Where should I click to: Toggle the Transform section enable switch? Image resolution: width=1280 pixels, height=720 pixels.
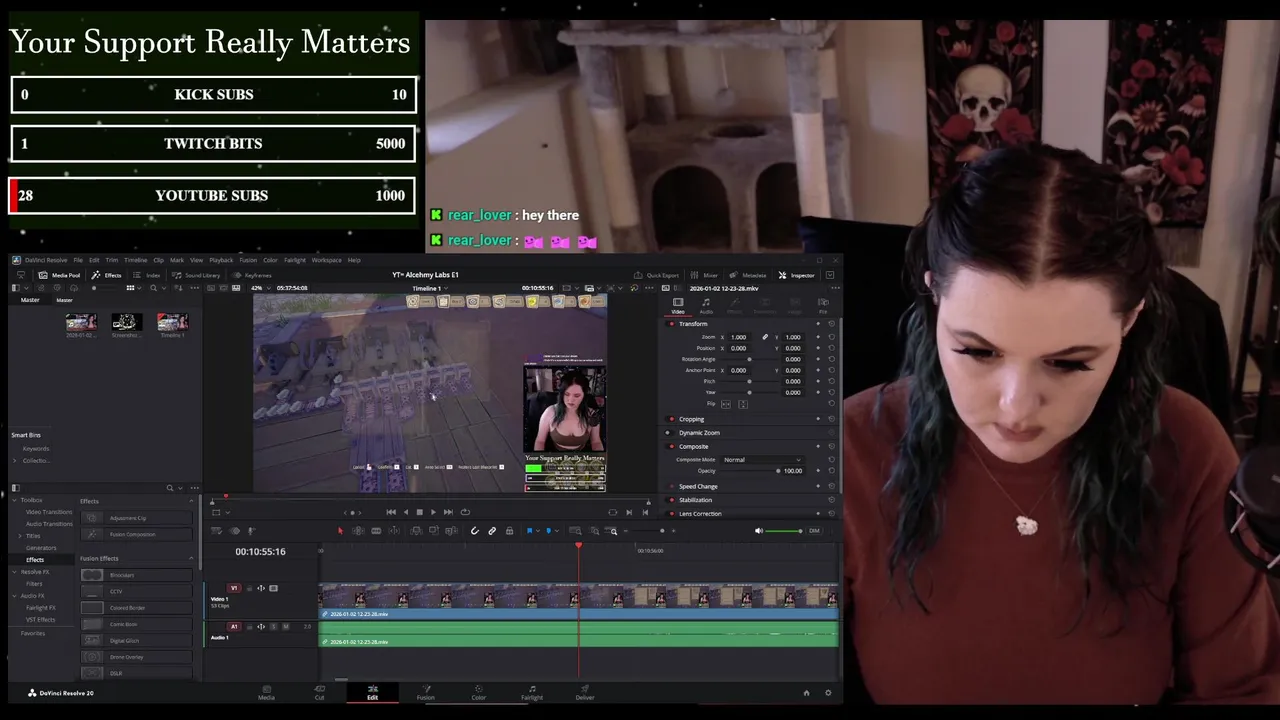click(671, 324)
